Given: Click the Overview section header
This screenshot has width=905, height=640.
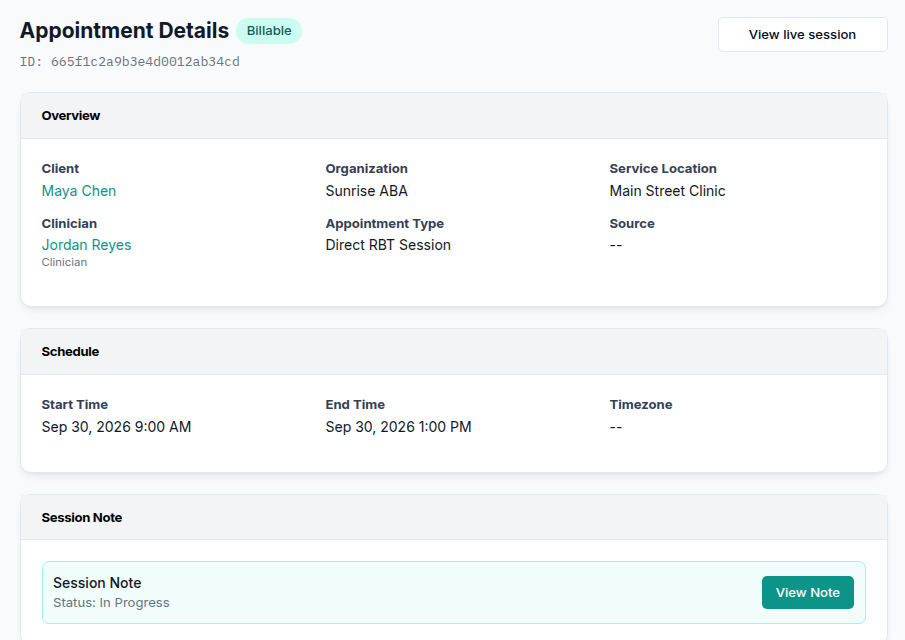Looking at the screenshot, I should tap(454, 115).
